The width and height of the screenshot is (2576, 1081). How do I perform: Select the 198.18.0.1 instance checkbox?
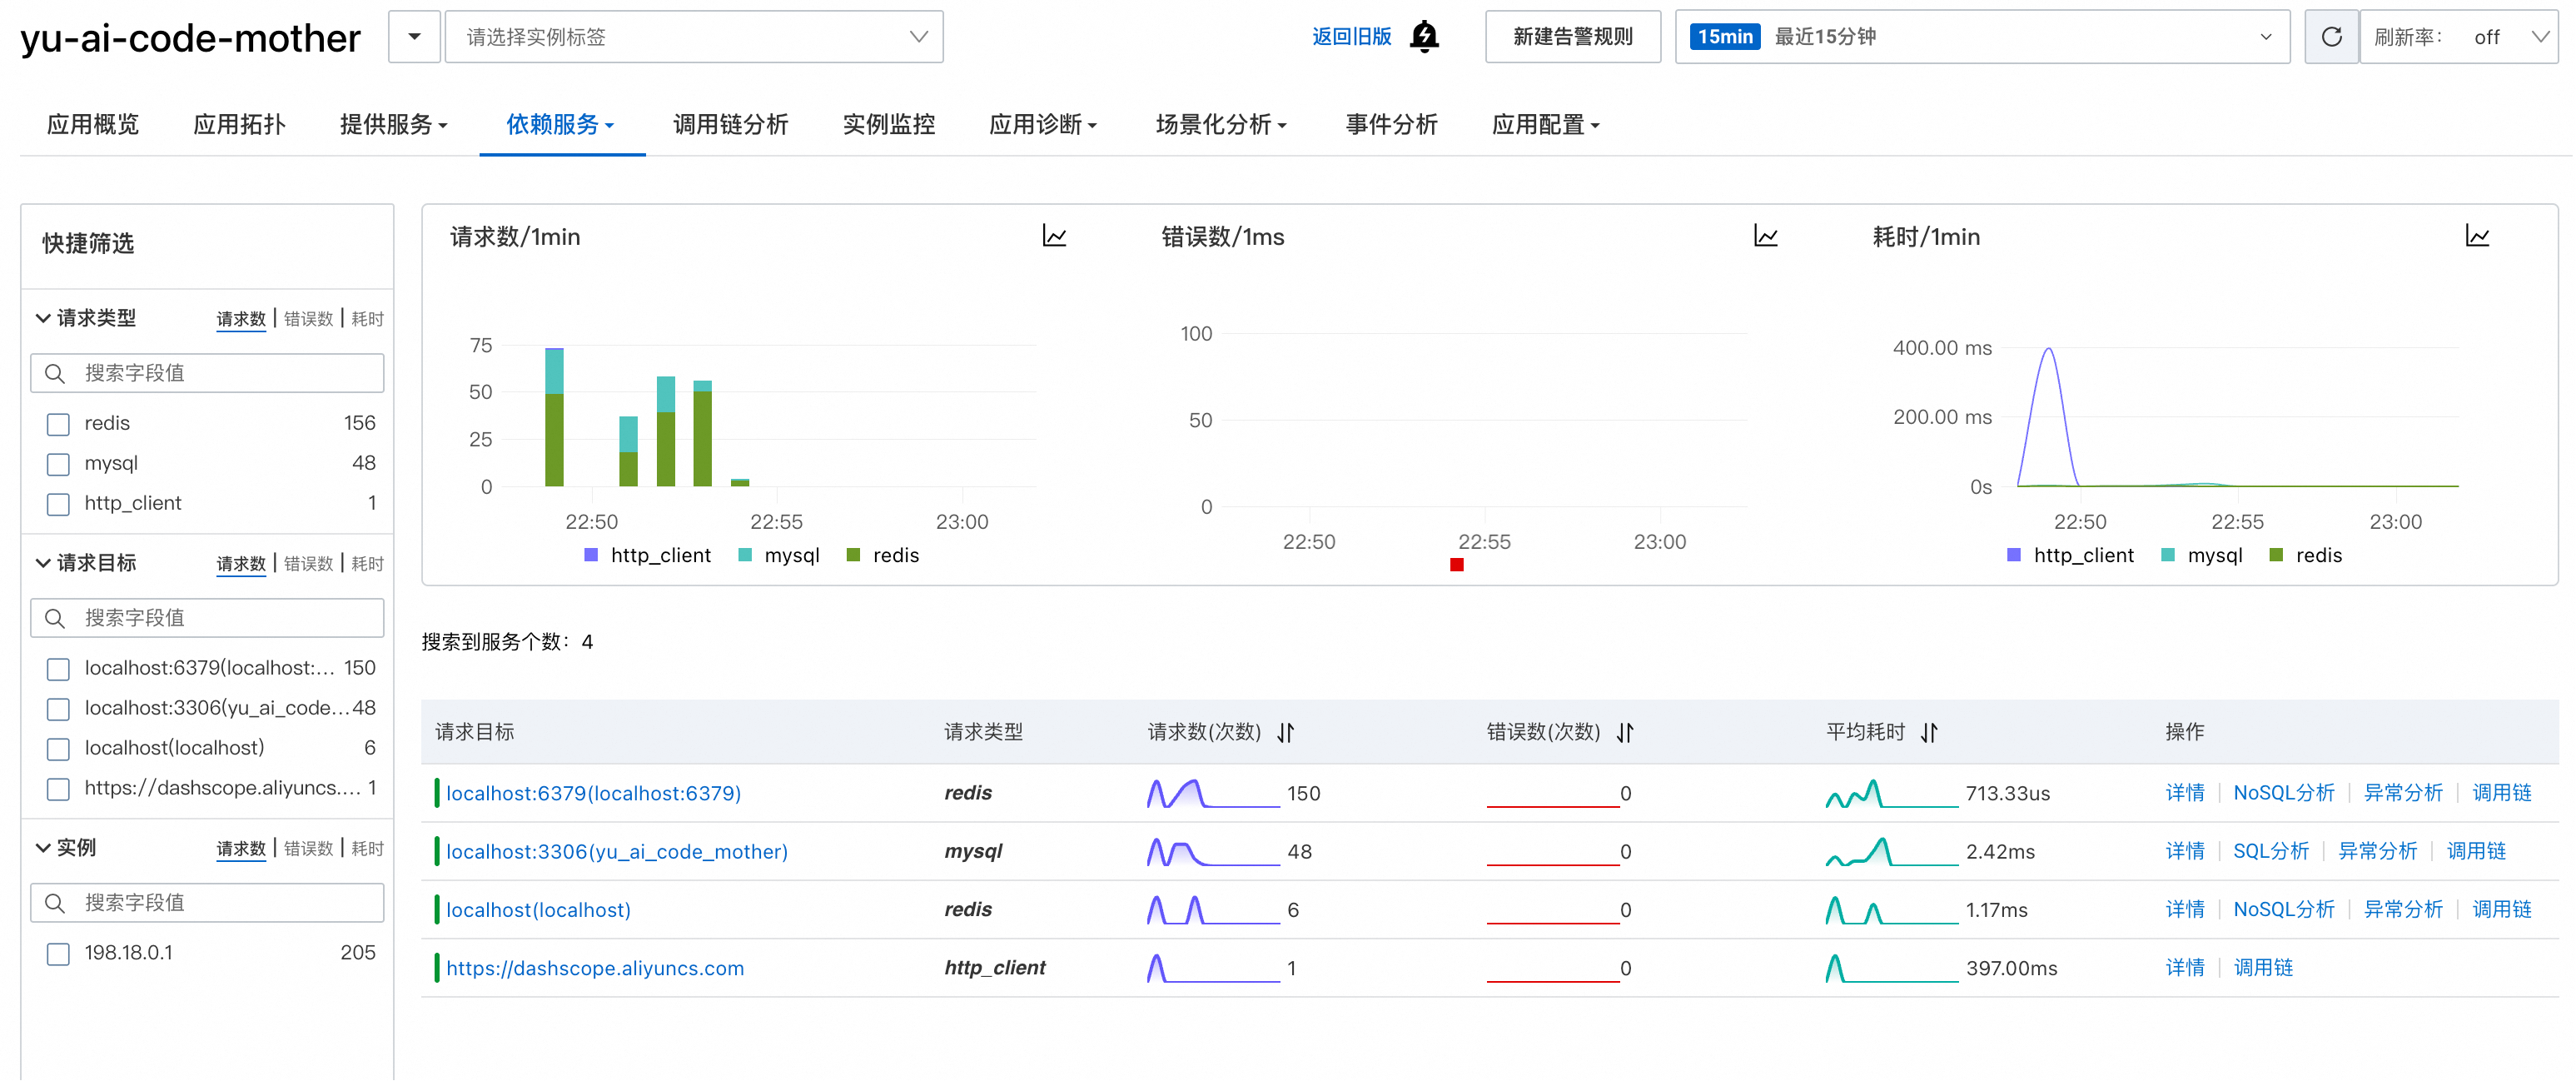[59, 954]
